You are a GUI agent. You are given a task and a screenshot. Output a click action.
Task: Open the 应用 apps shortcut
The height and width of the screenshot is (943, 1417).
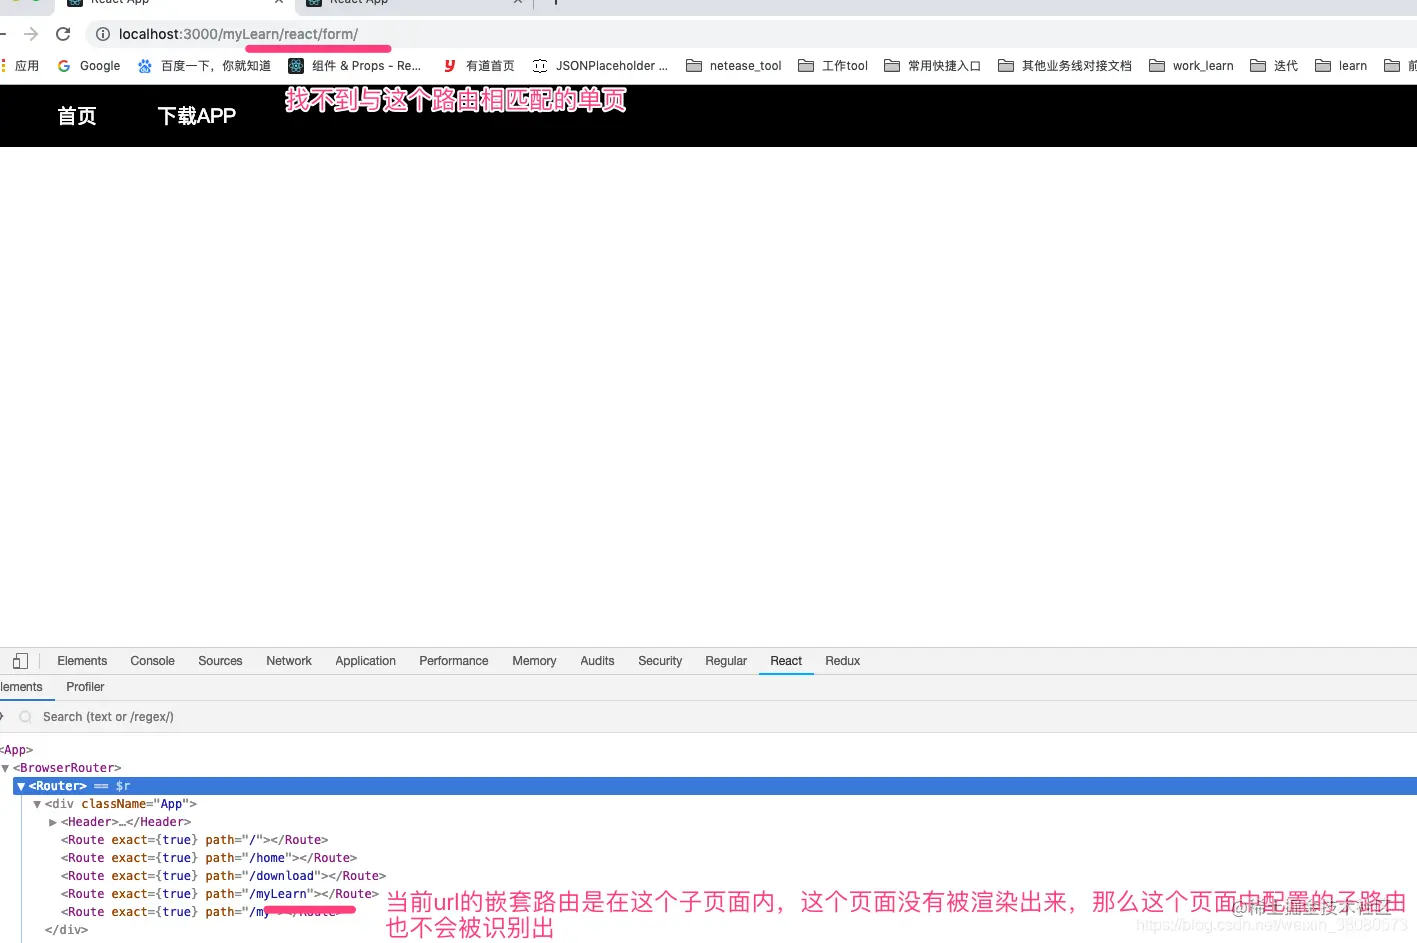click(x=20, y=66)
